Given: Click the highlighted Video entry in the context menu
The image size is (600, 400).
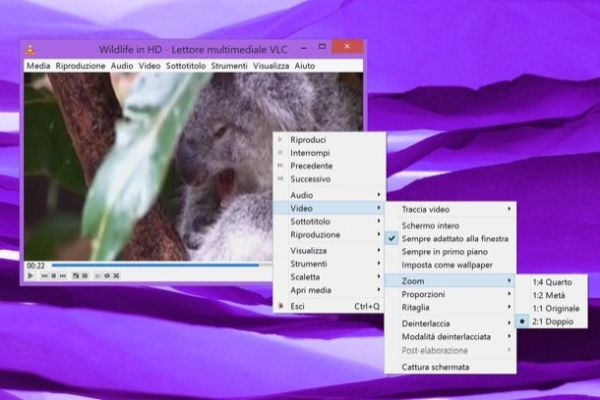Looking at the screenshot, I should coord(329,209).
